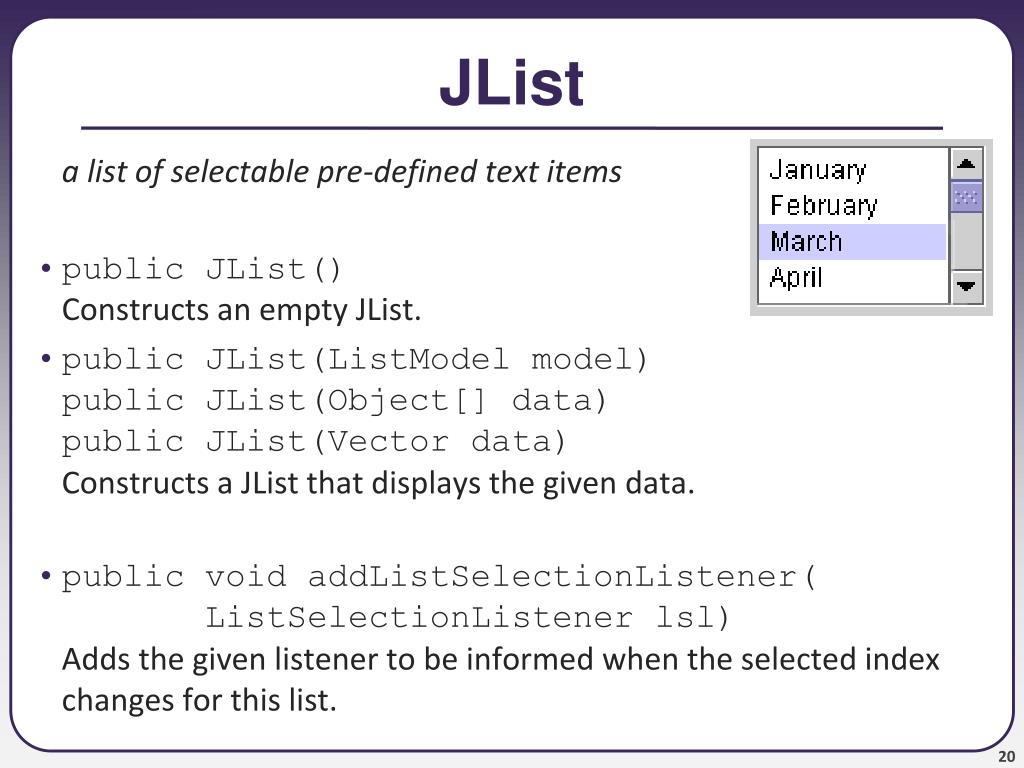The width and height of the screenshot is (1024, 768).
Task: Click the scroll down arrow in list
Action: pyautogui.click(x=967, y=286)
